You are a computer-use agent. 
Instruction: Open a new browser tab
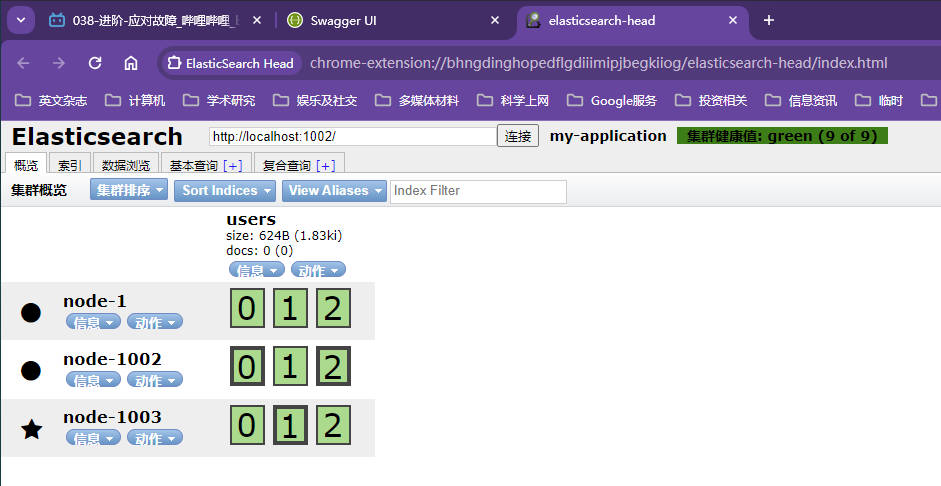(768, 20)
